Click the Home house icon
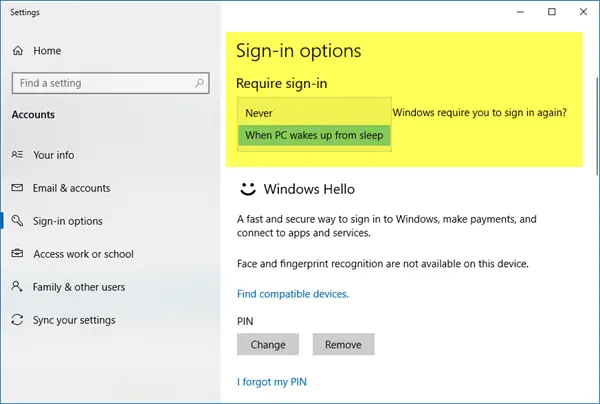 coord(18,50)
